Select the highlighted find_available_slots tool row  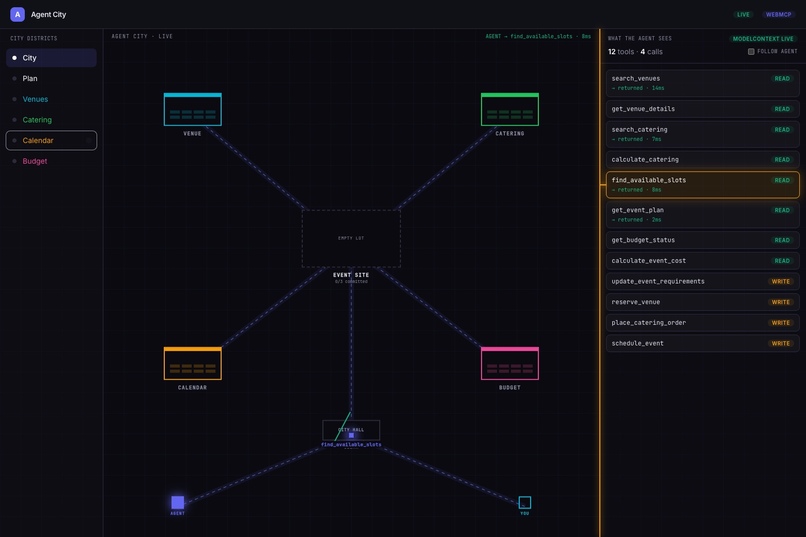point(703,184)
